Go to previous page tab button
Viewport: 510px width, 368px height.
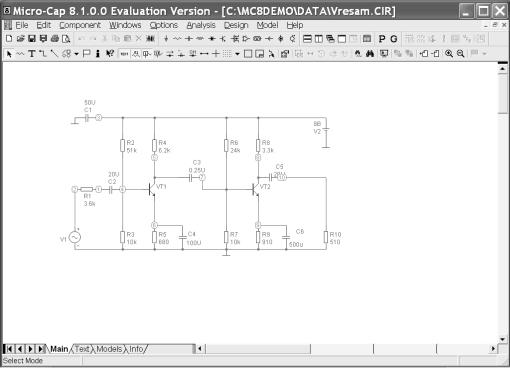coord(20,349)
